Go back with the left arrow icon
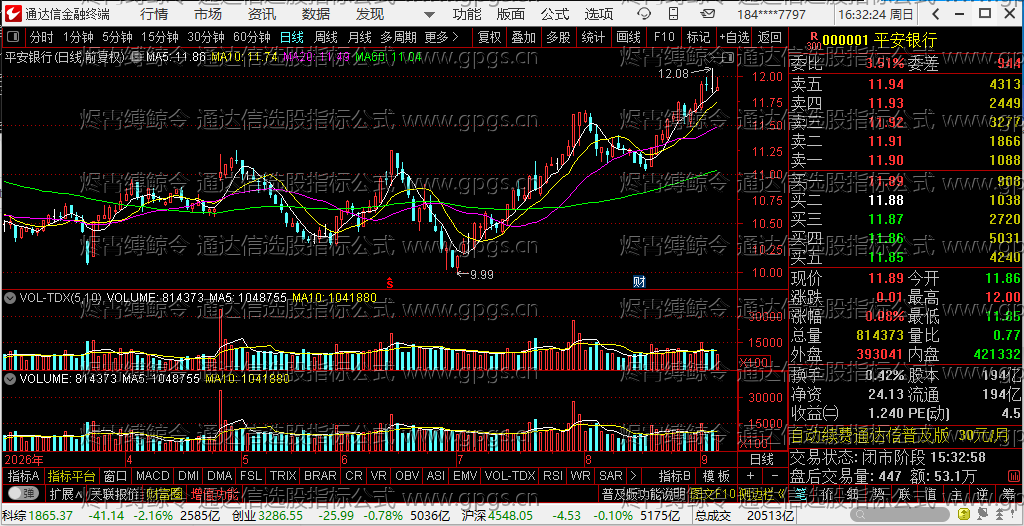 click(936, 14)
